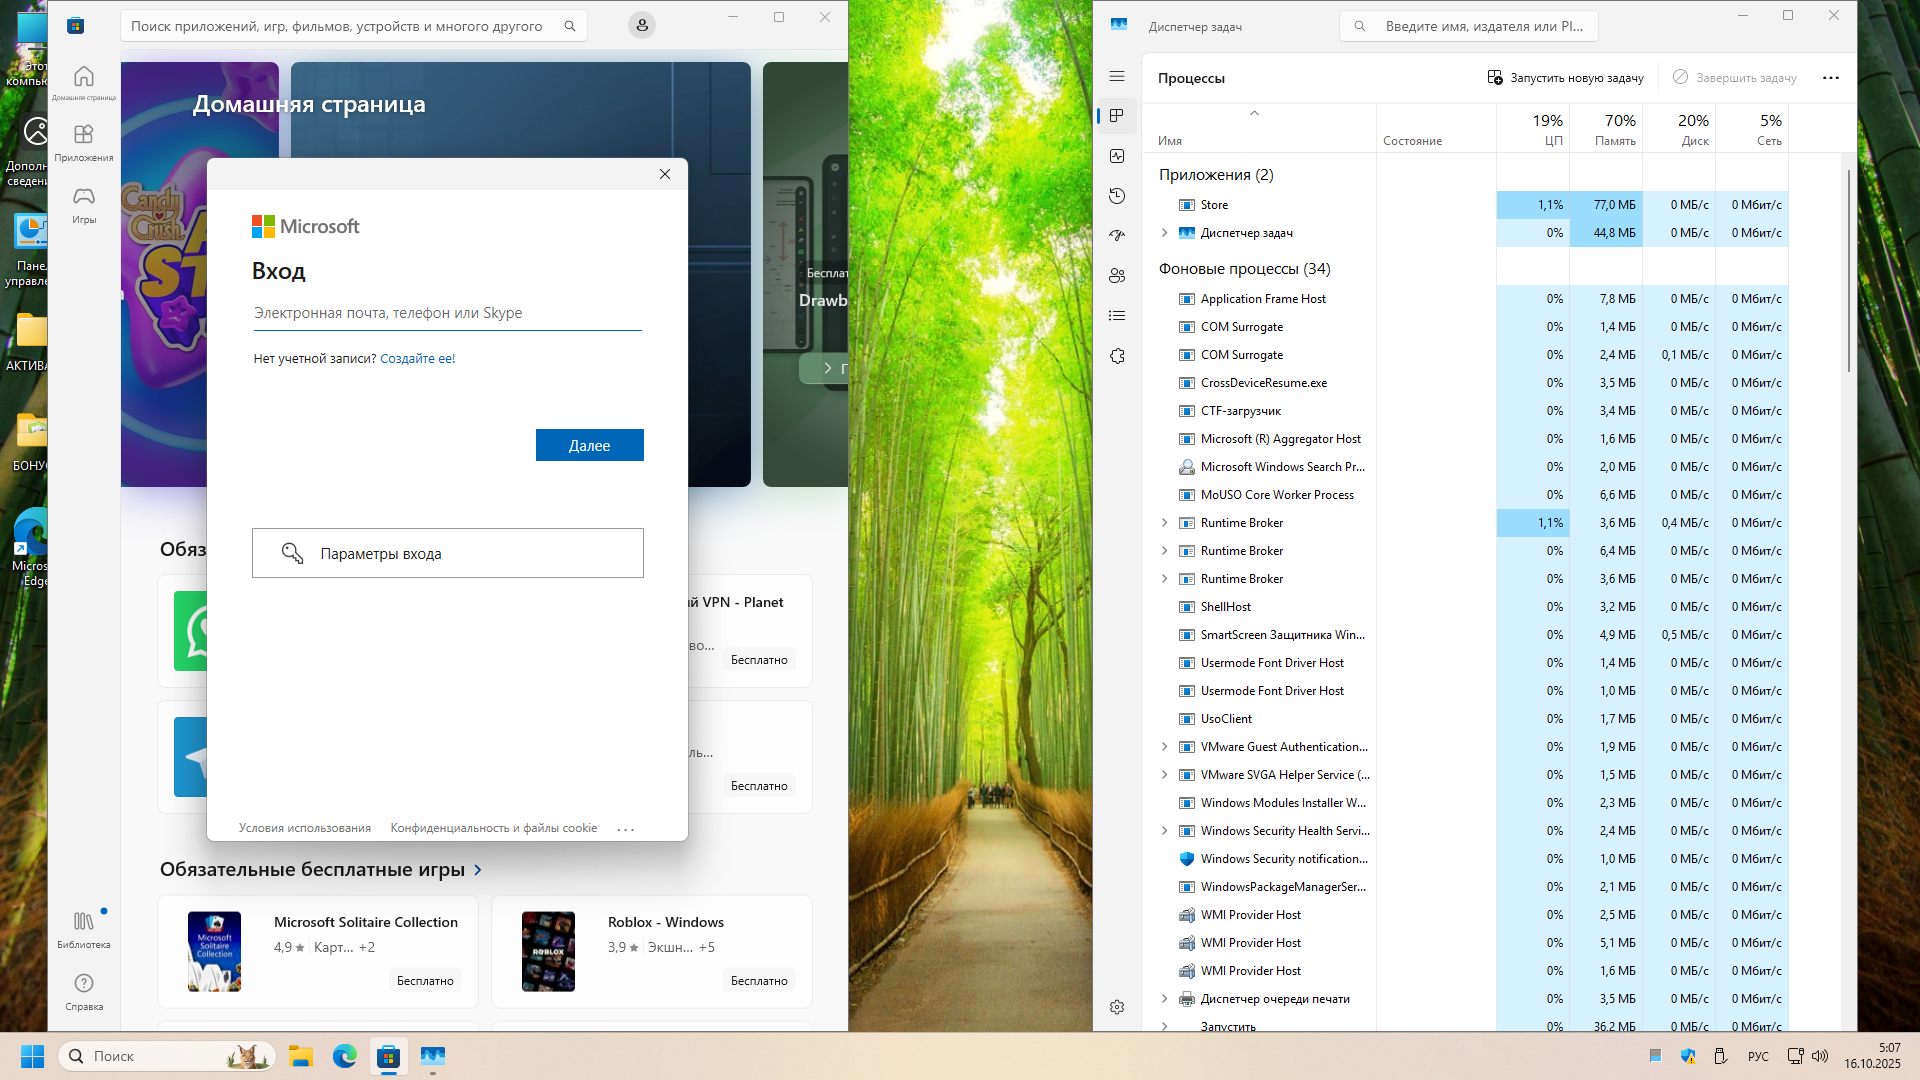
Task: Expand Windows Security Health Service row
Action: [x=1164, y=831]
